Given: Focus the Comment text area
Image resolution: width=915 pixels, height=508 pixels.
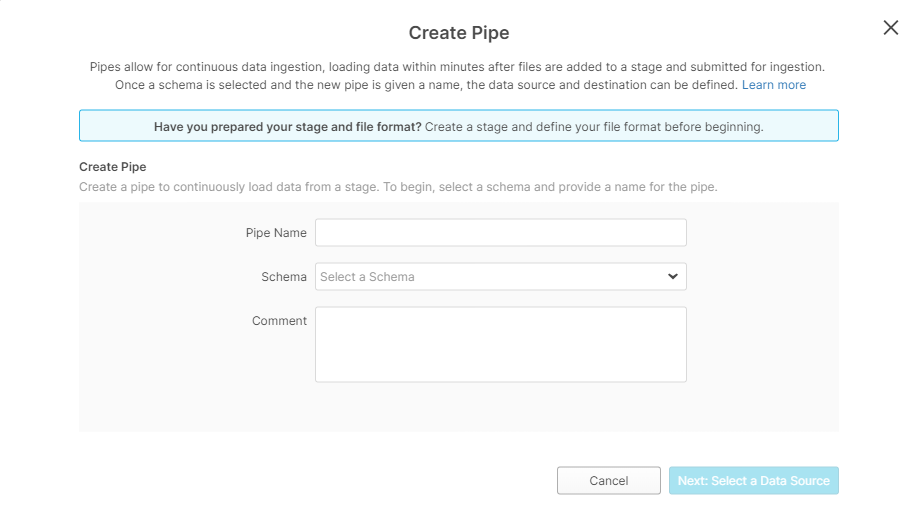Looking at the screenshot, I should coord(500,344).
